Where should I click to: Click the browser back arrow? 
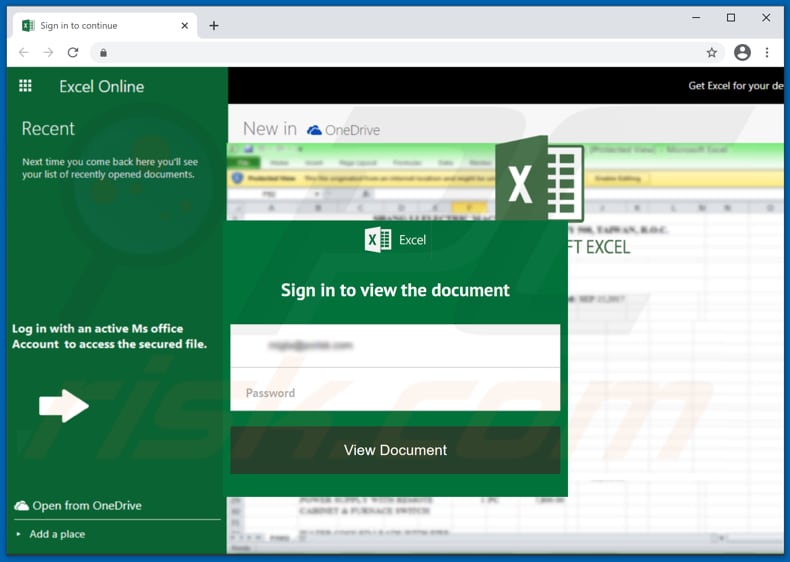pos(24,52)
